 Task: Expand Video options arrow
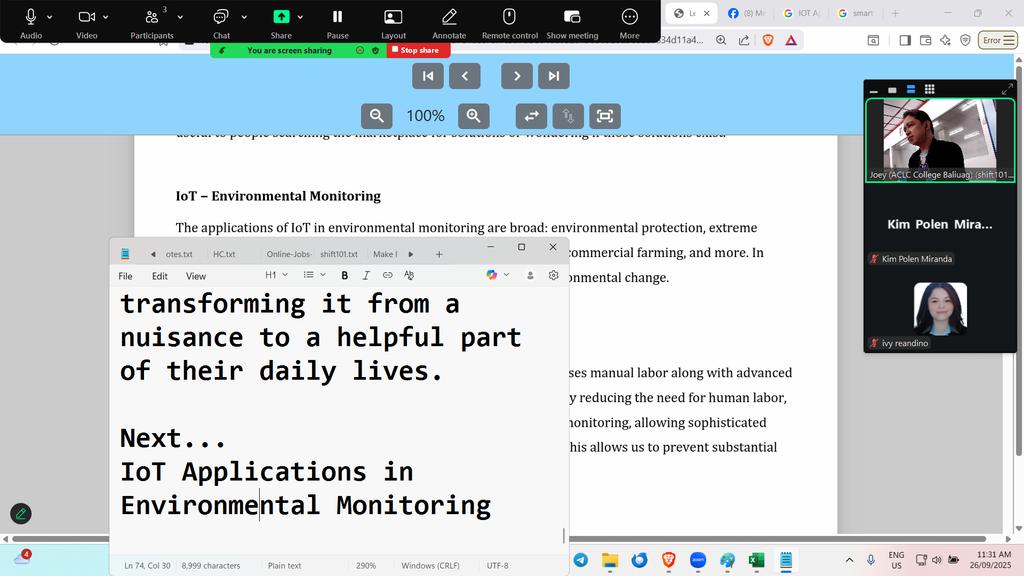coord(106,18)
